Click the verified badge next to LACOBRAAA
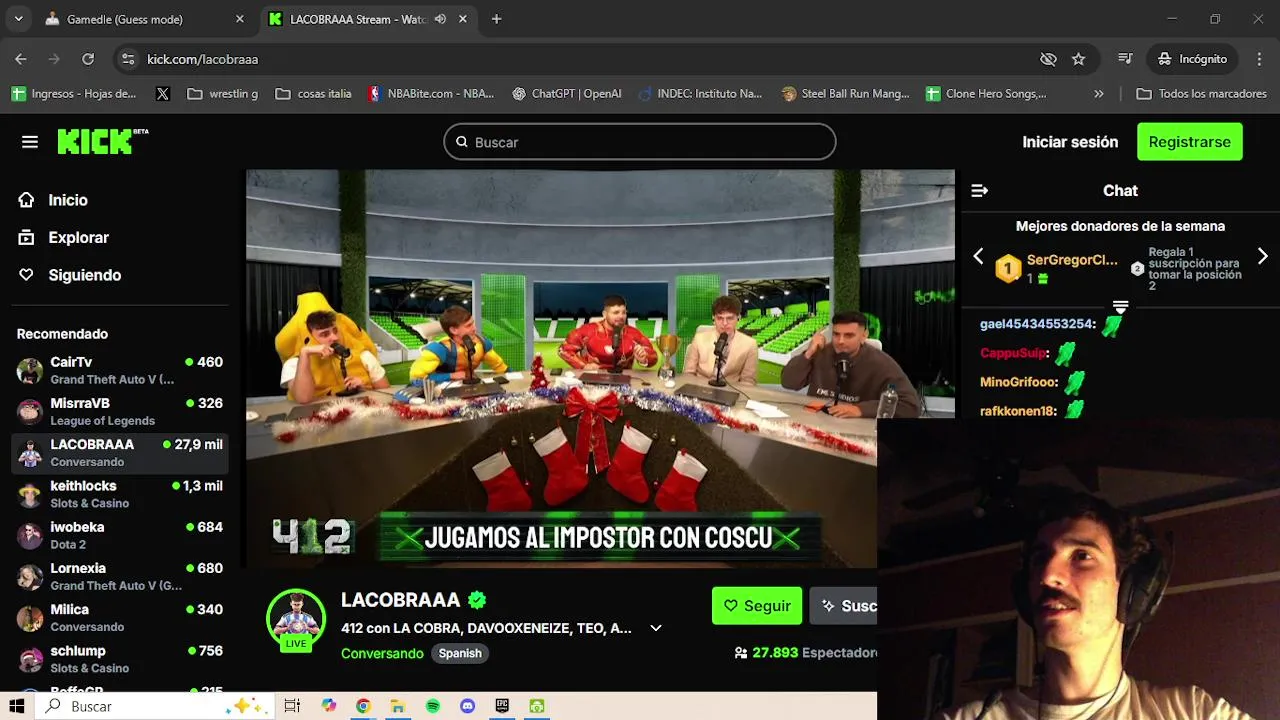The image size is (1280, 720). pyautogui.click(x=477, y=600)
